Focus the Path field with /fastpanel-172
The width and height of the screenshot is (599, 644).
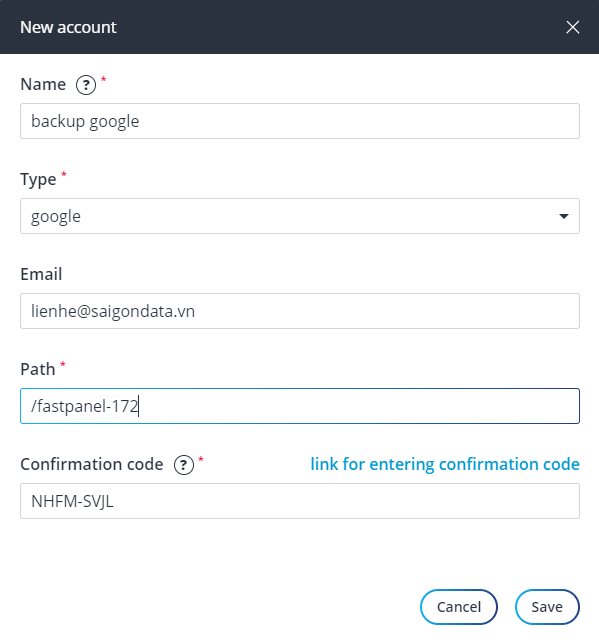pyautogui.click(x=300, y=406)
